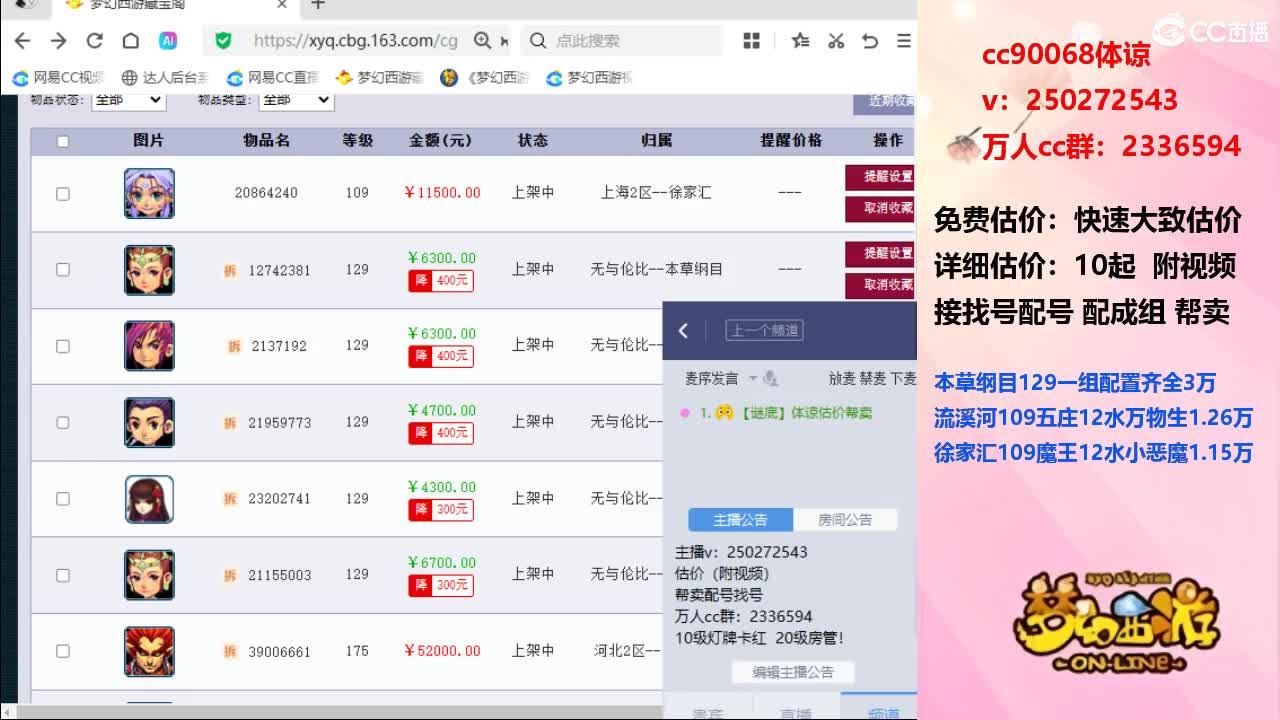Open the 网易CC直播 bookmark

[x=273, y=78]
